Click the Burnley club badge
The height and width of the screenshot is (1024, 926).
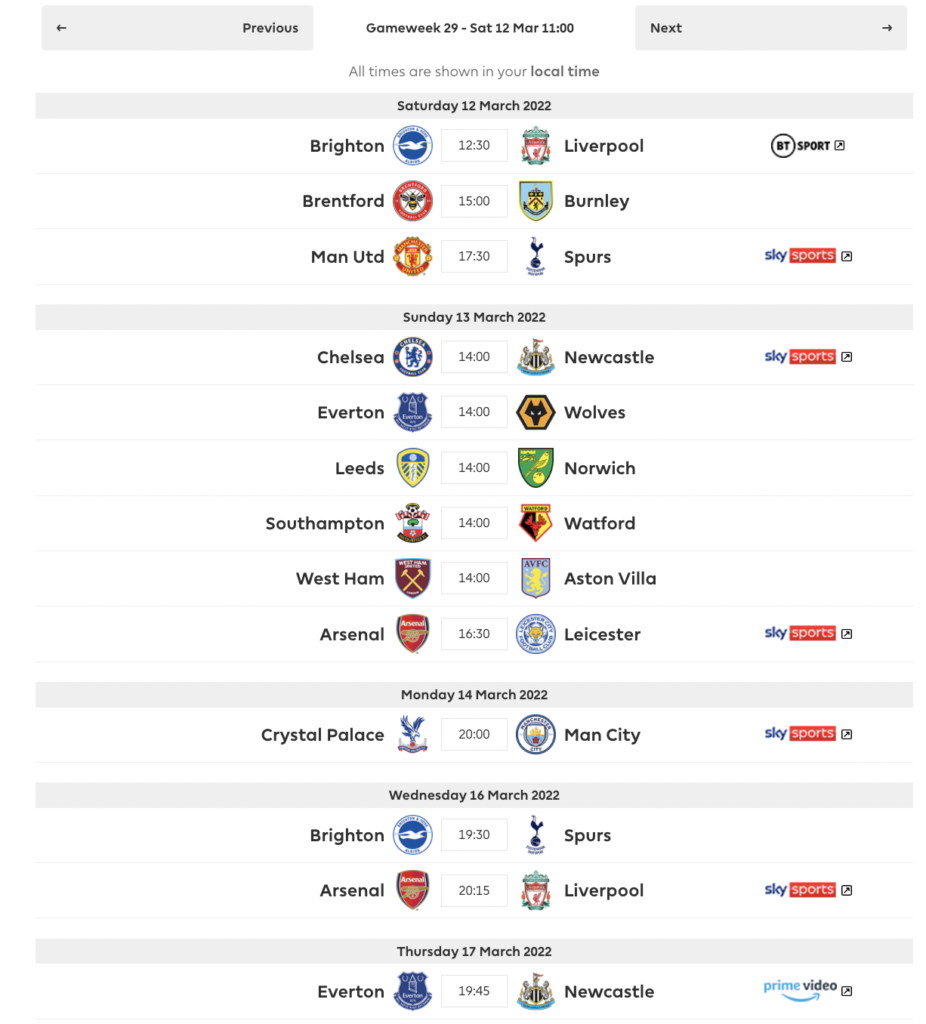(536, 201)
